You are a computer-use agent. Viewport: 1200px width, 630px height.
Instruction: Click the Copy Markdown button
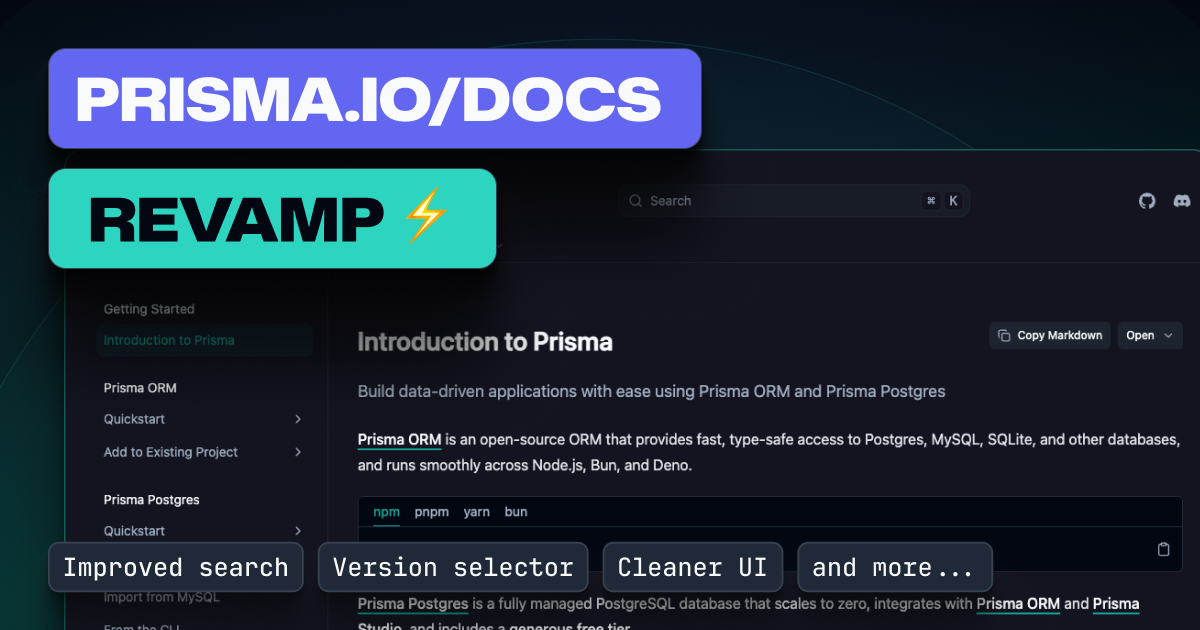[1049, 335]
